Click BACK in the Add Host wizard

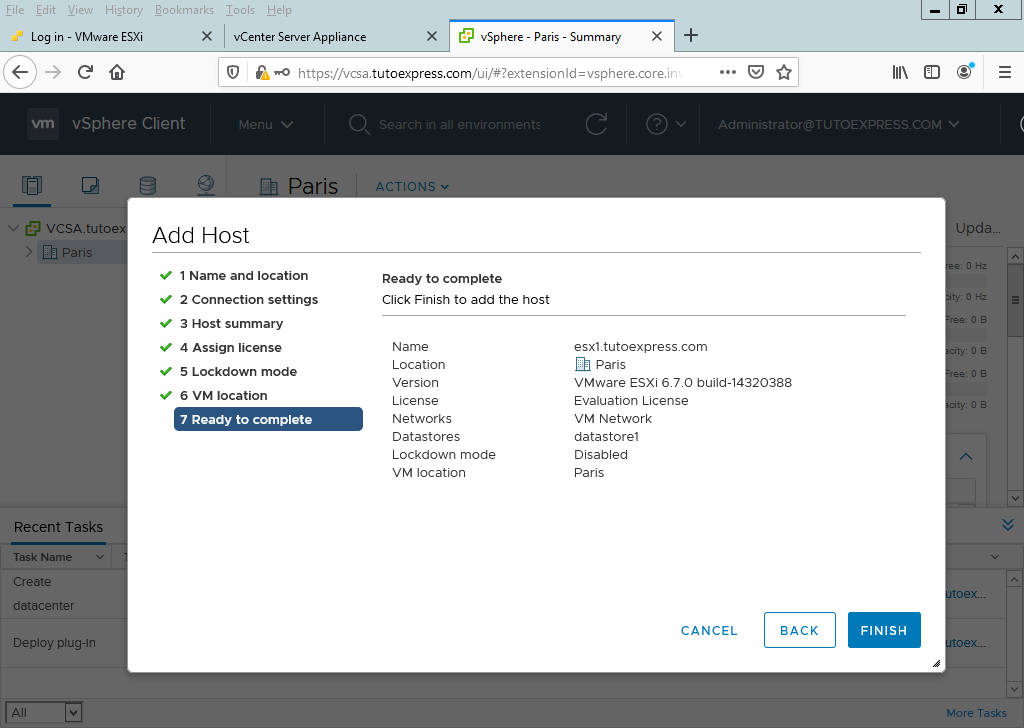(799, 630)
